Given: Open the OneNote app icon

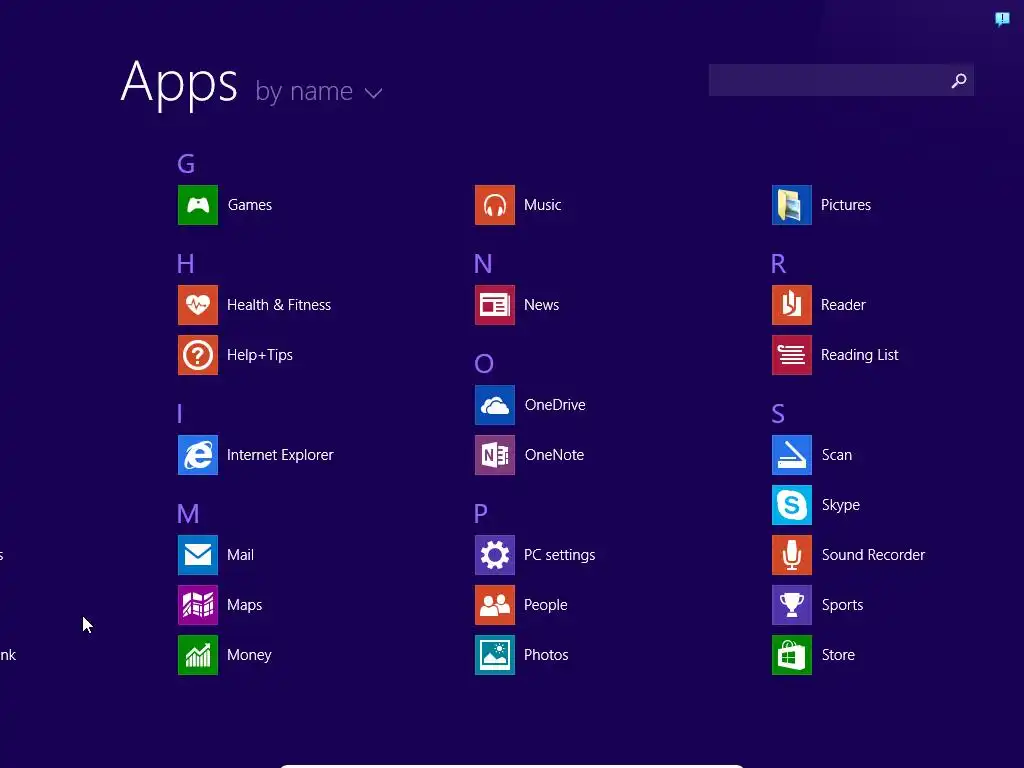Looking at the screenshot, I should [x=495, y=455].
